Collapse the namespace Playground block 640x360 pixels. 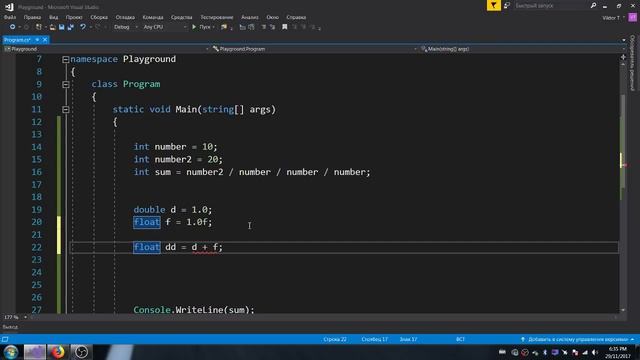(65, 60)
